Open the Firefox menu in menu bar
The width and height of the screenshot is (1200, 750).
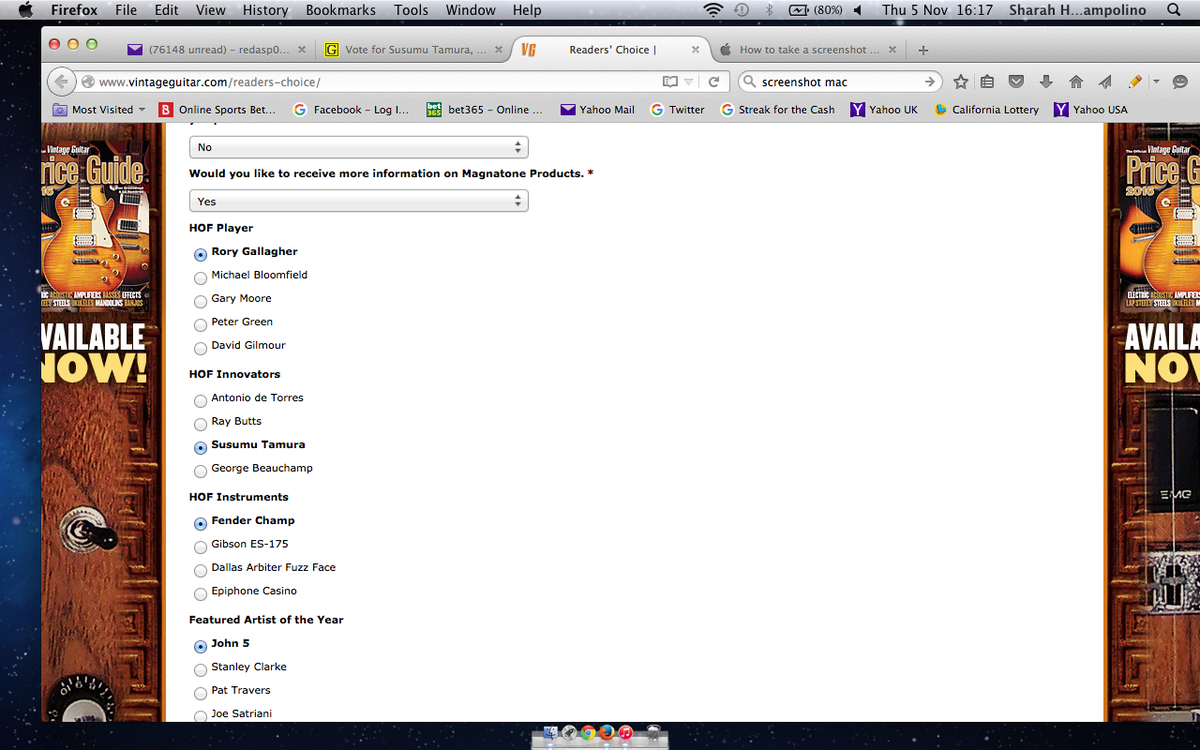pyautogui.click(x=73, y=10)
